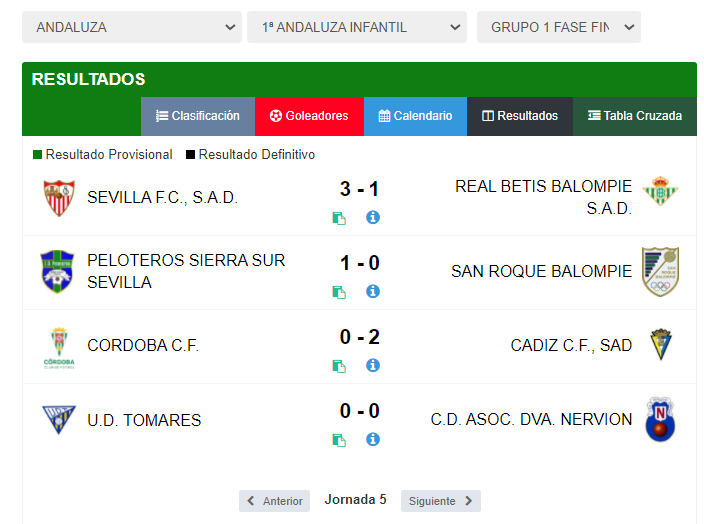Click the Sevilla F.C. crest logo
This screenshot has width=704, height=524.
(59, 198)
